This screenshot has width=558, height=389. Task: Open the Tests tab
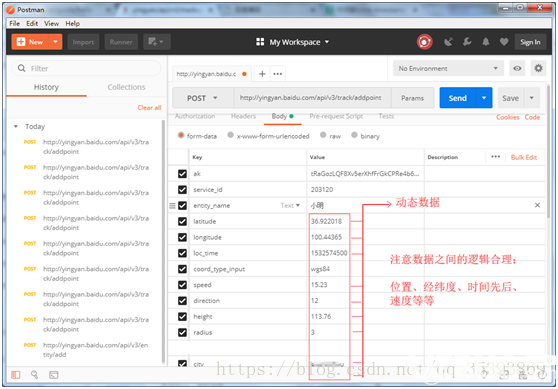386,116
